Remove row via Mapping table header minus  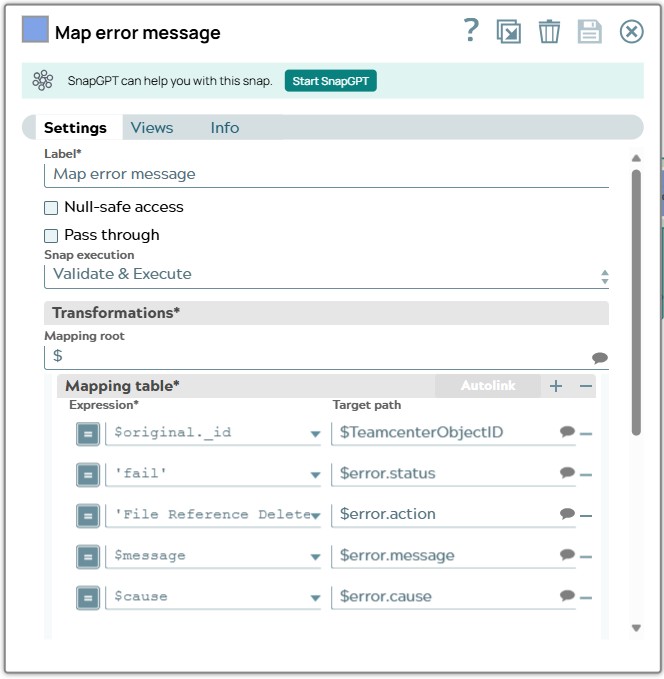586,386
